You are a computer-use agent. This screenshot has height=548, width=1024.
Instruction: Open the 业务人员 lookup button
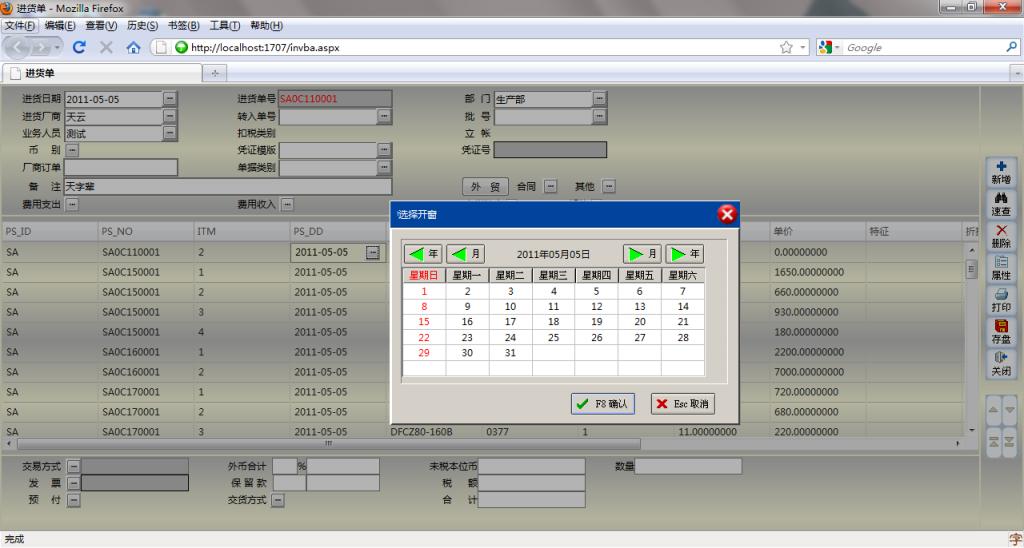(170, 133)
